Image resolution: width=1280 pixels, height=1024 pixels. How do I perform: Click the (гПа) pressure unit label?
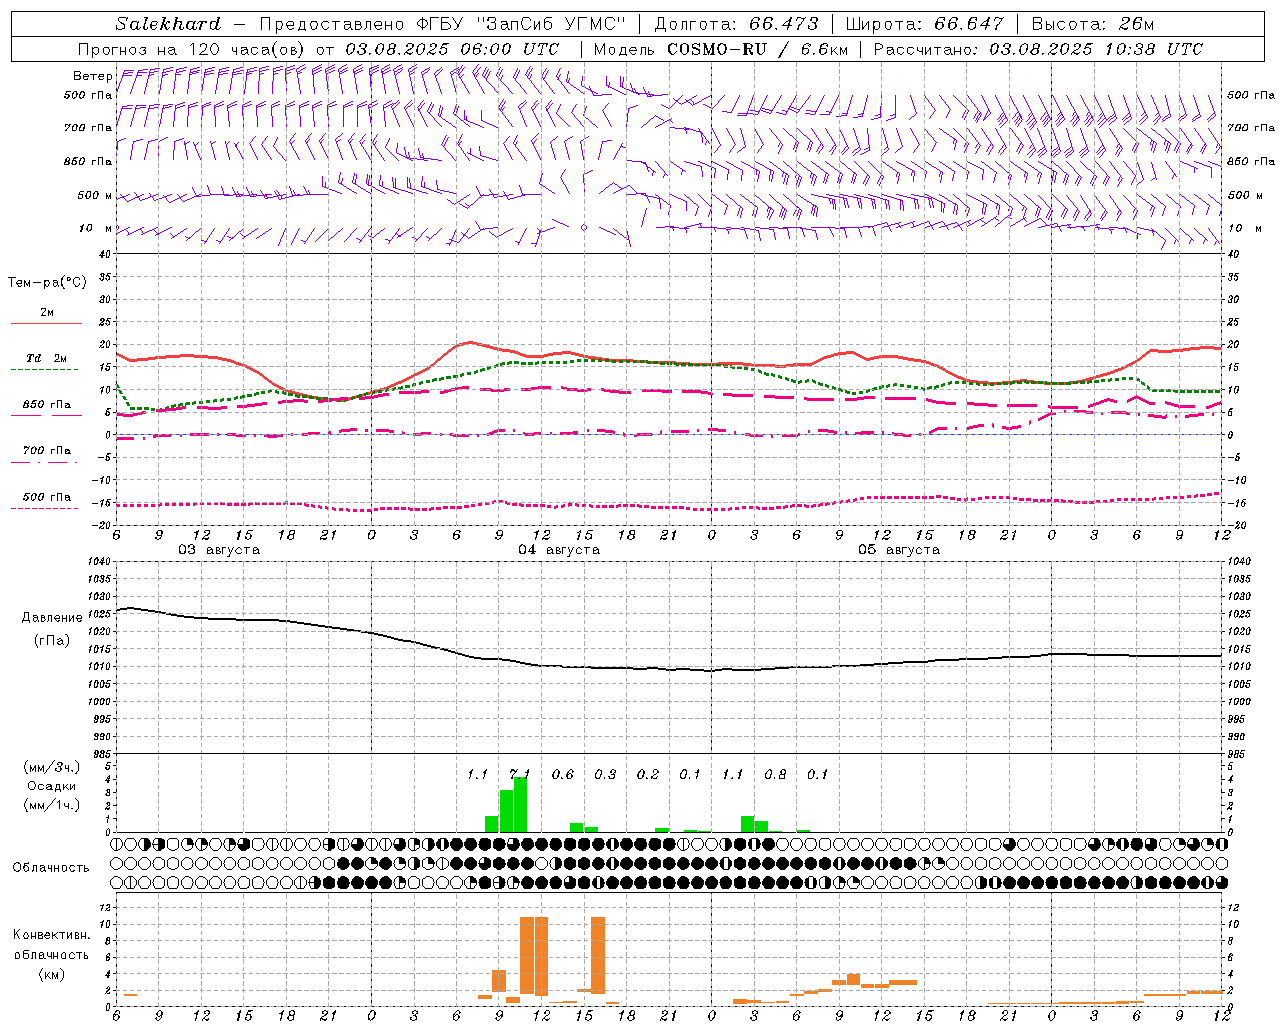click(x=52, y=641)
